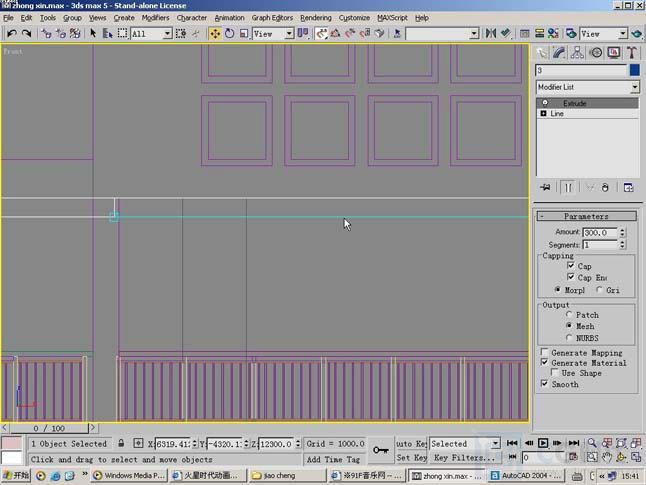646x485 pixels.
Task: Click the Amount value field
Action: [x=600, y=232]
